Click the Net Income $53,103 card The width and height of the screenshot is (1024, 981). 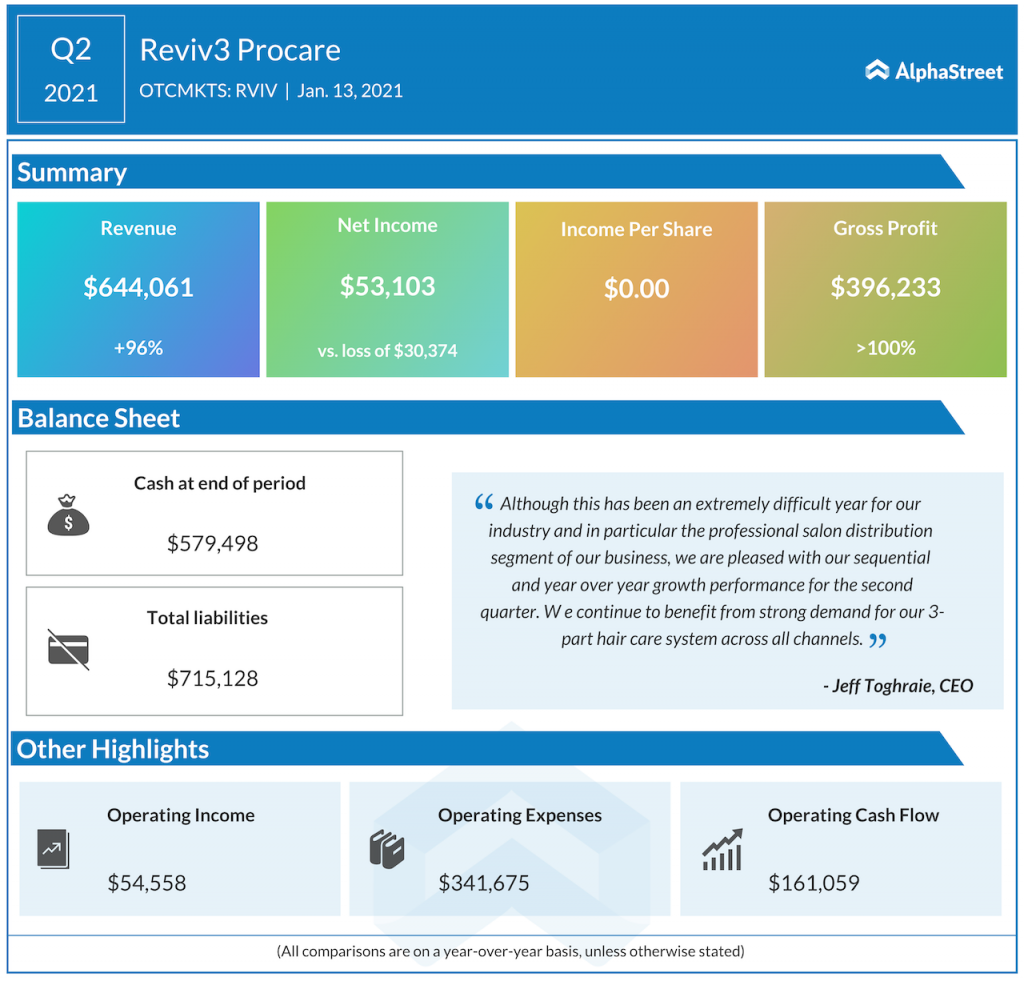tap(387, 289)
